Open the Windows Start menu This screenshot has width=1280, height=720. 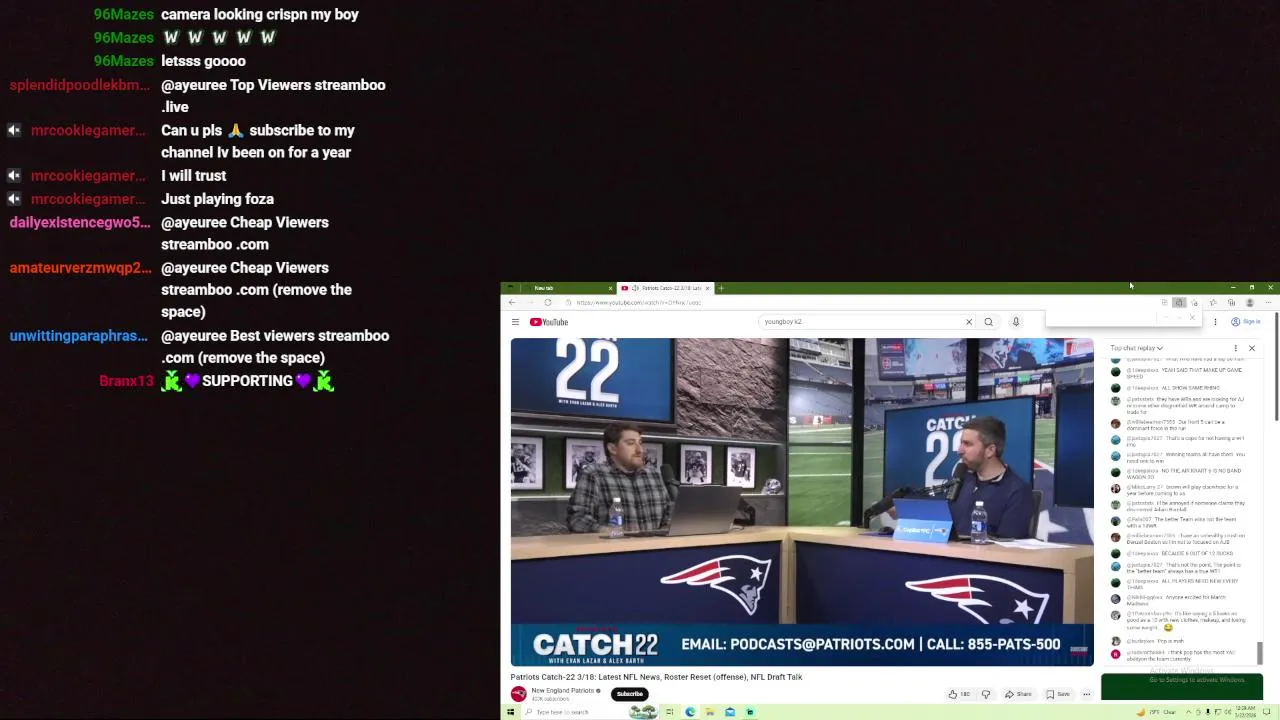(x=510, y=712)
